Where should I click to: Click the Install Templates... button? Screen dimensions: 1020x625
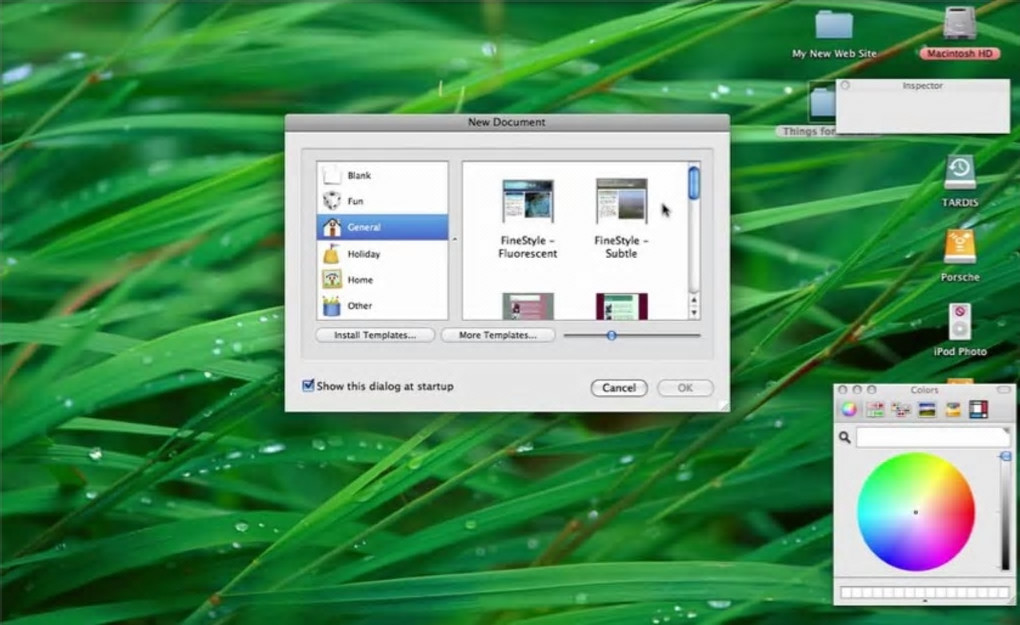coord(375,335)
